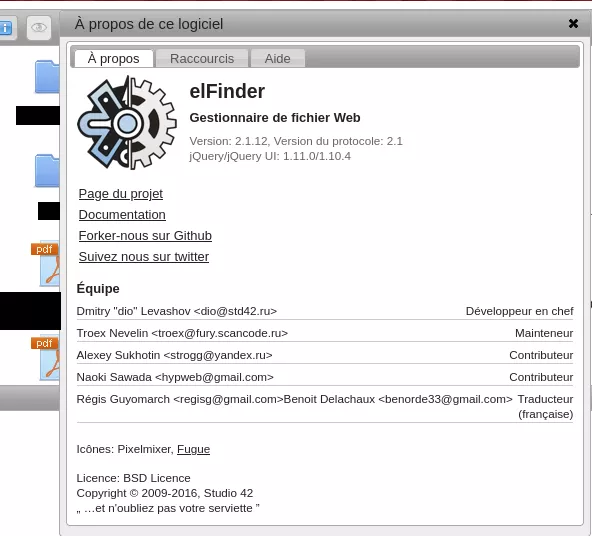Click the jQuery/jQuery UI version line
The width and height of the screenshot is (592, 536).
click(x=270, y=156)
